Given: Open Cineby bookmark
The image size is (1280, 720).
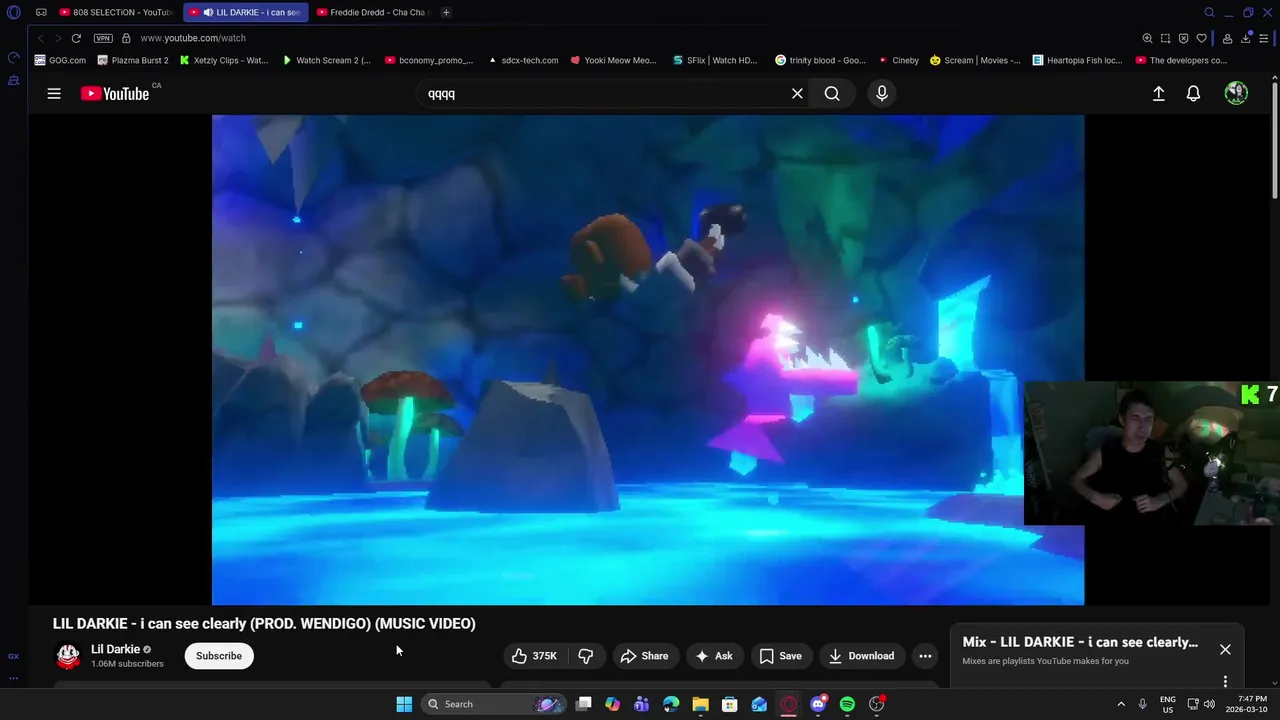Looking at the screenshot, I should coord(898,60).
